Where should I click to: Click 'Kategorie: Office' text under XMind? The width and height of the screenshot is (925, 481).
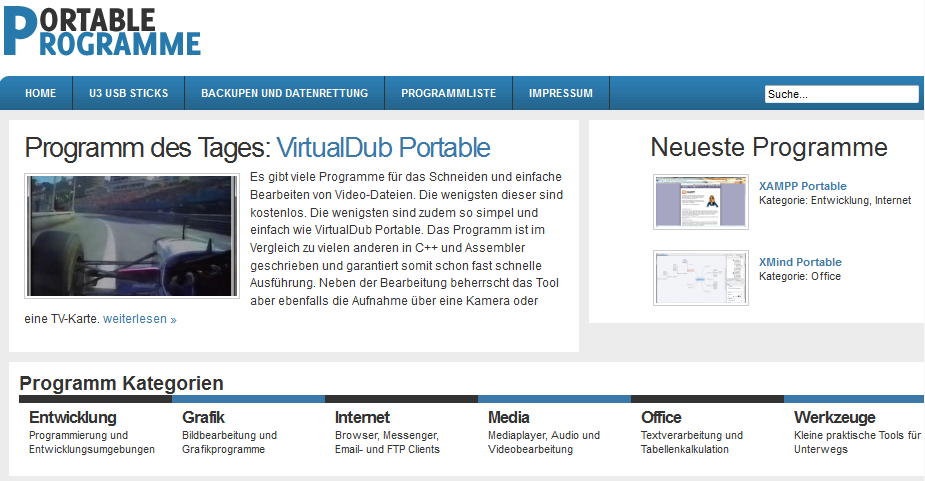[800, 276]
